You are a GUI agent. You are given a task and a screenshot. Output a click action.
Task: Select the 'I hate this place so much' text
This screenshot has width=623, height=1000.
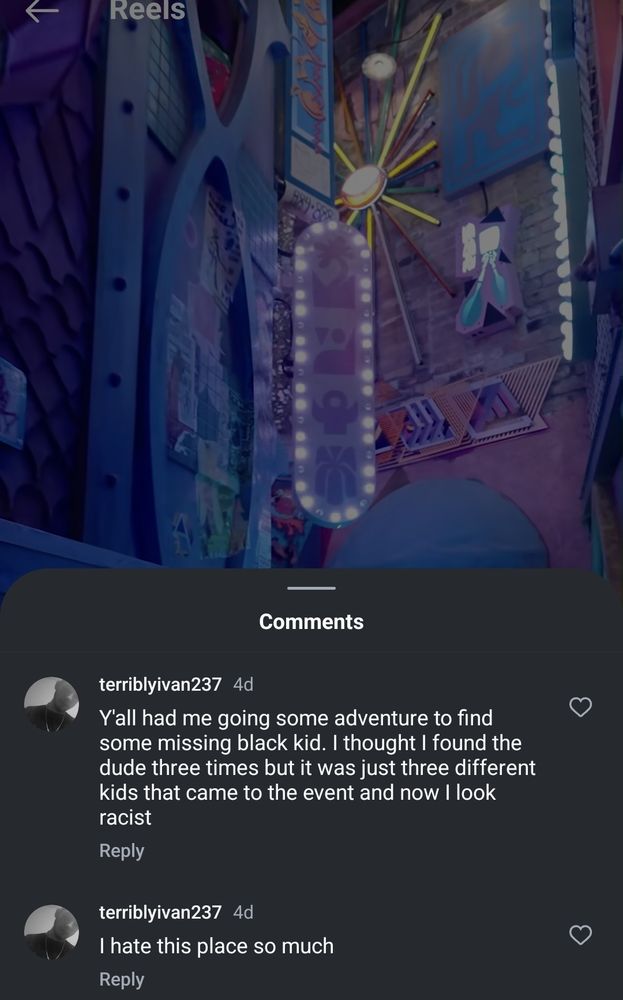pyautogui.click(x=216, y=946)
